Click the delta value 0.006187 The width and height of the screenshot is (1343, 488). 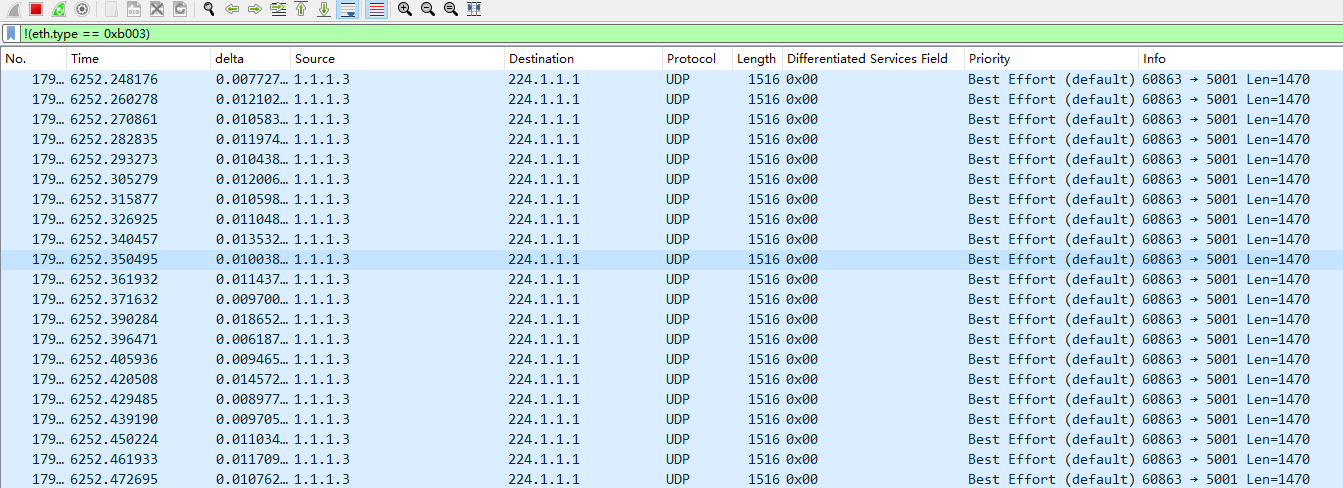click(x=252, y=339)
